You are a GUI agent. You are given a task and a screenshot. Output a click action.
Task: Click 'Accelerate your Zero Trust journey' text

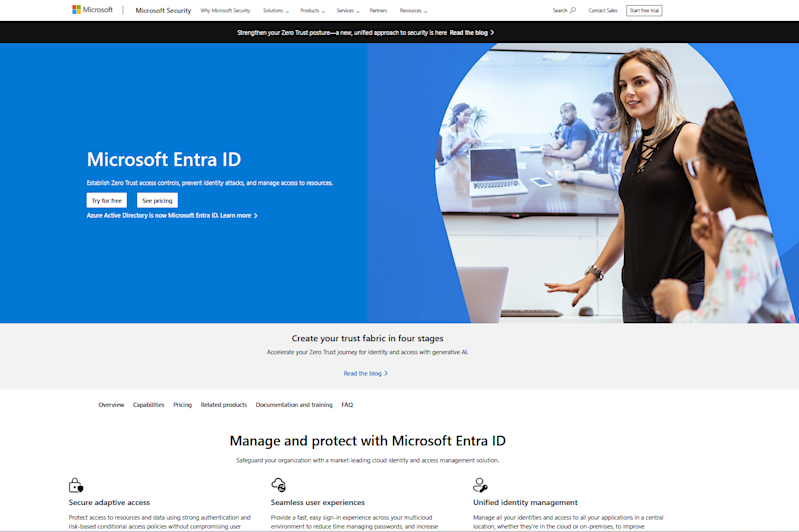(367, 352)
